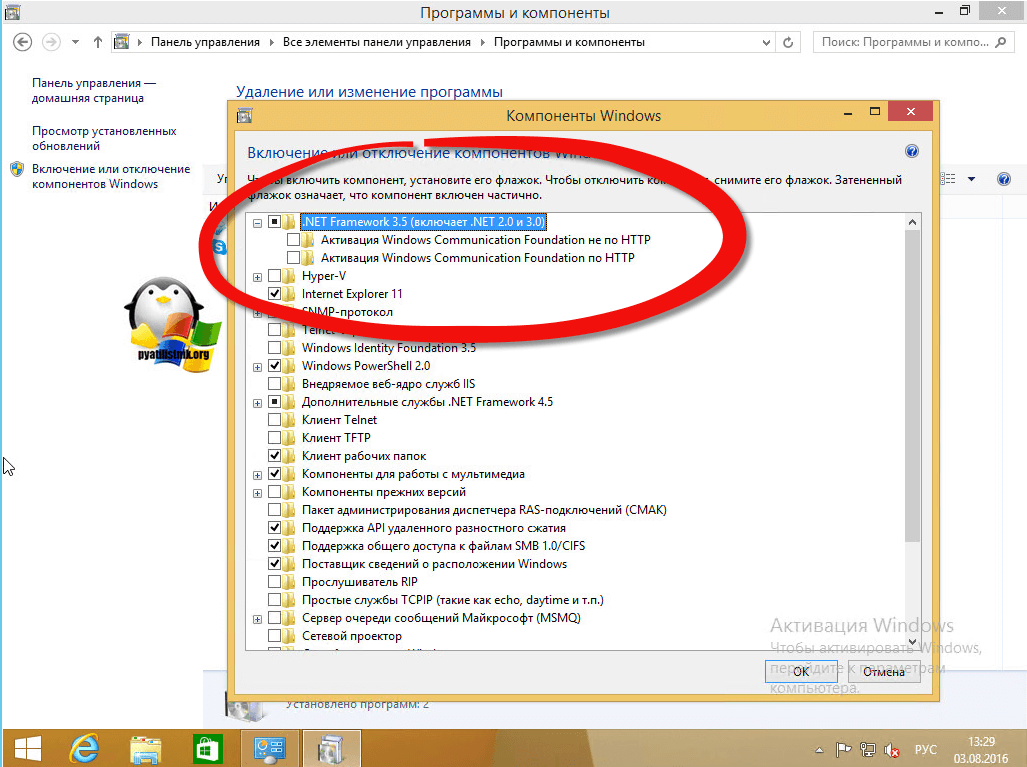The image size is (1027, 767).
Task: Open Windows Store from taskbar
Action: point(207,748)
